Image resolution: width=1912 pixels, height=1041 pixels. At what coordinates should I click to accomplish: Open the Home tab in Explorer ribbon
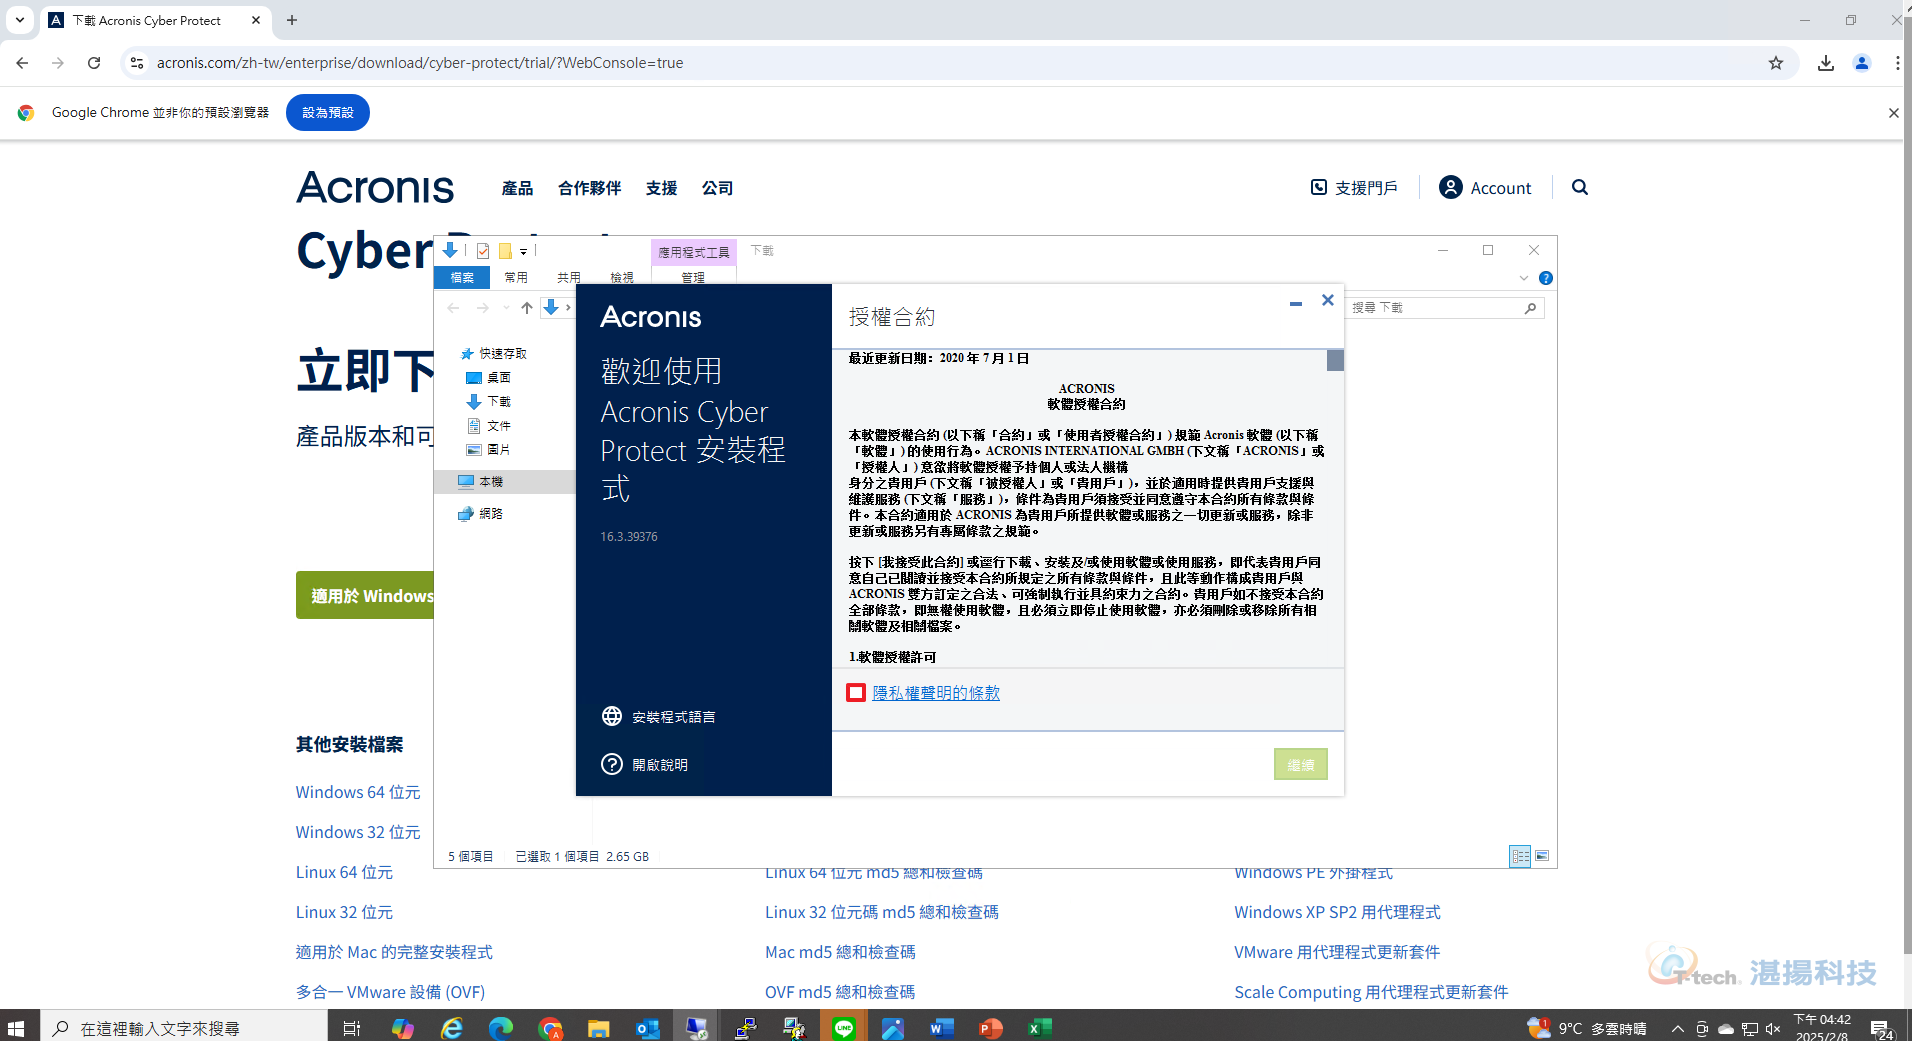coord(516,277)
